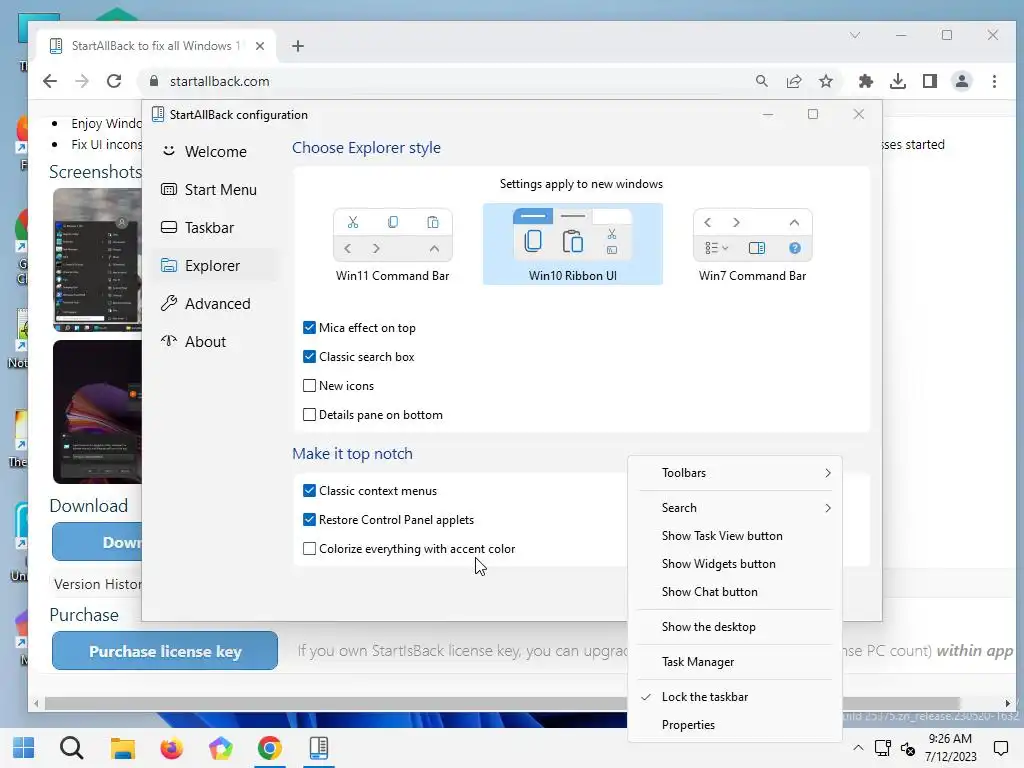Toggle Lock the taskbar option
The width and height of the screenshot is (1024, 768).
click(x=735, y=697)
